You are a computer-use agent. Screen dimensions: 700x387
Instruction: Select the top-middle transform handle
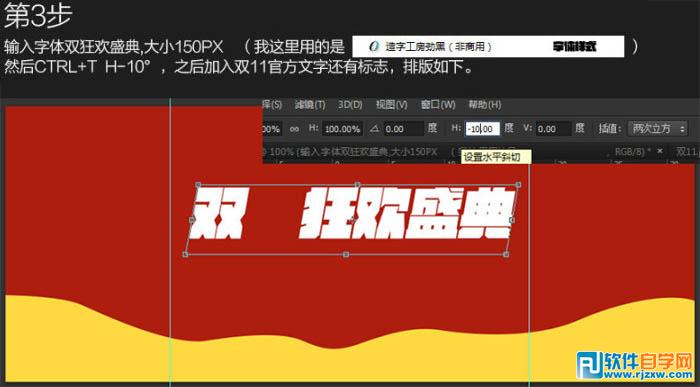click(x=358, y=184)
